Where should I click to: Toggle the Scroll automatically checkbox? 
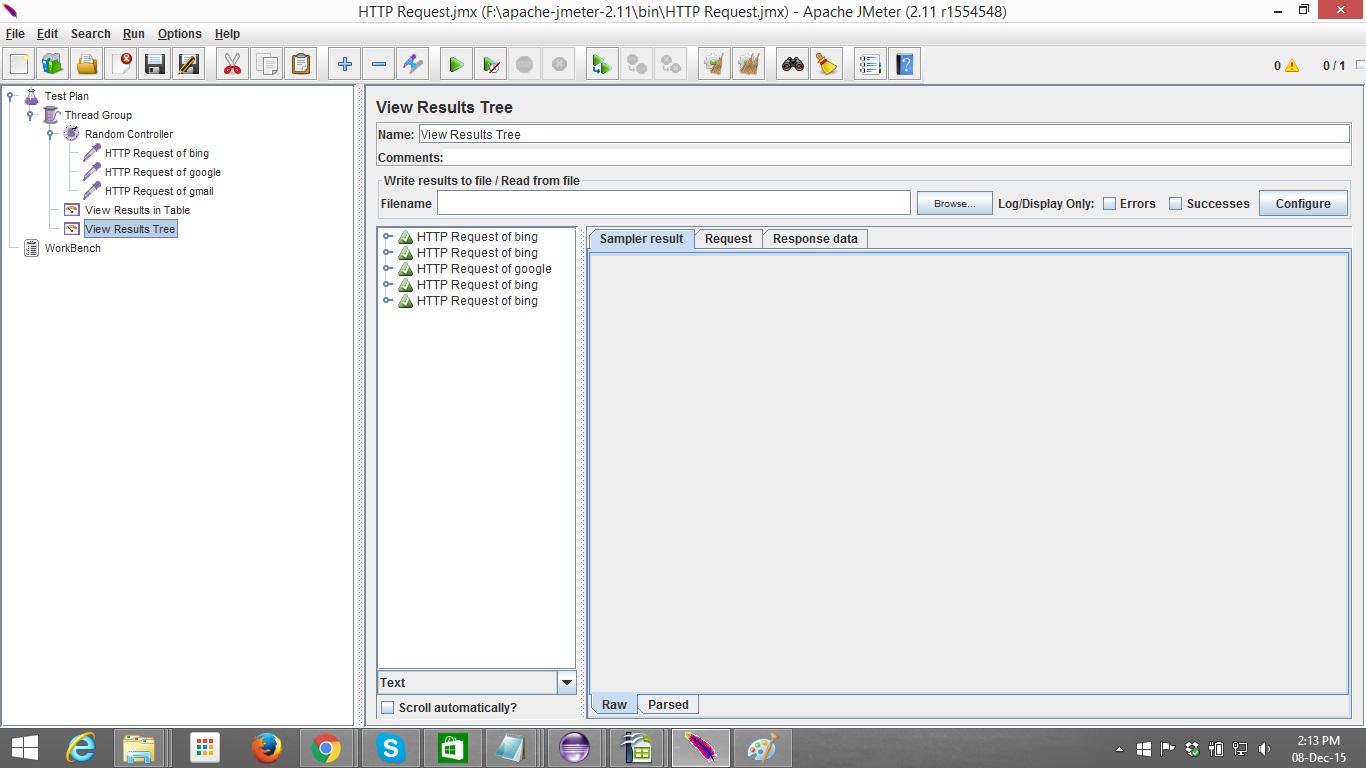click(388, 708)
